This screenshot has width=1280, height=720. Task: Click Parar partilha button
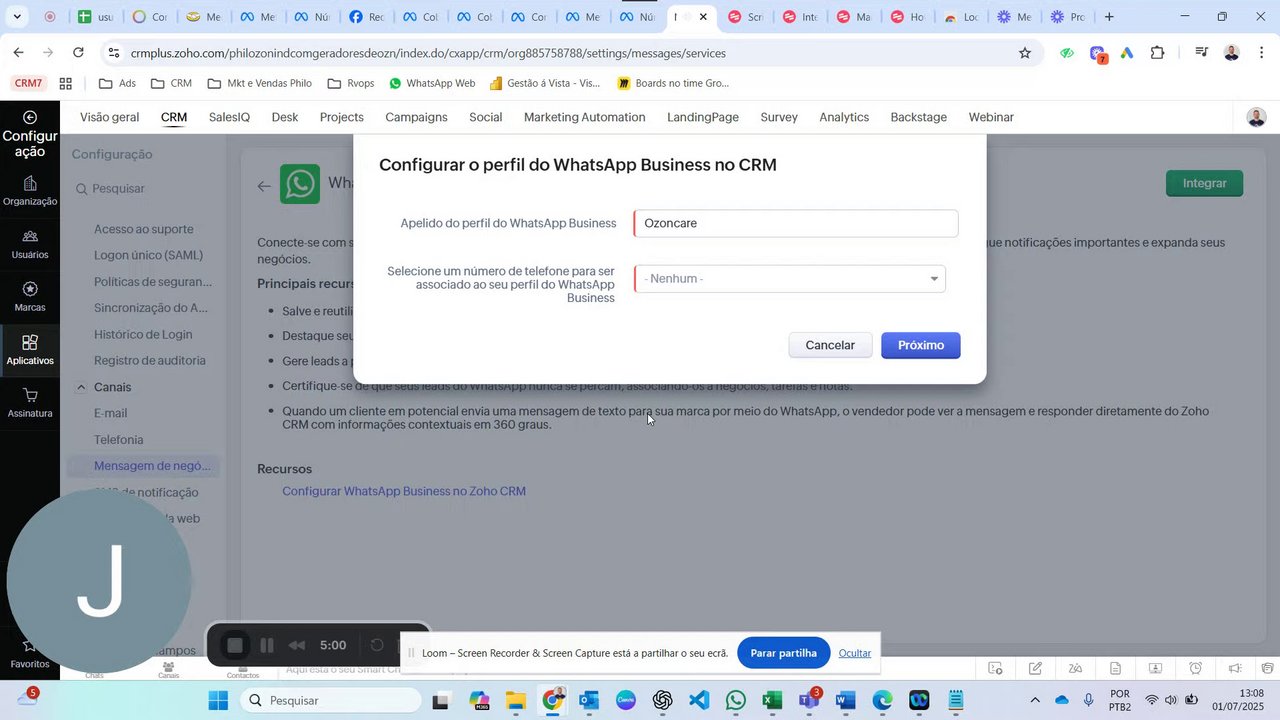(x=783, y=653)
